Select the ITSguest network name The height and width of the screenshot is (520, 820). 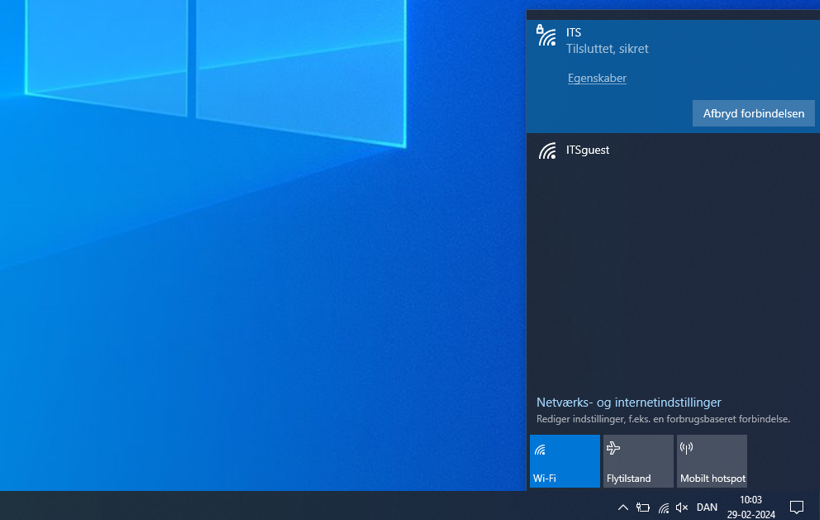pos(588,150)
